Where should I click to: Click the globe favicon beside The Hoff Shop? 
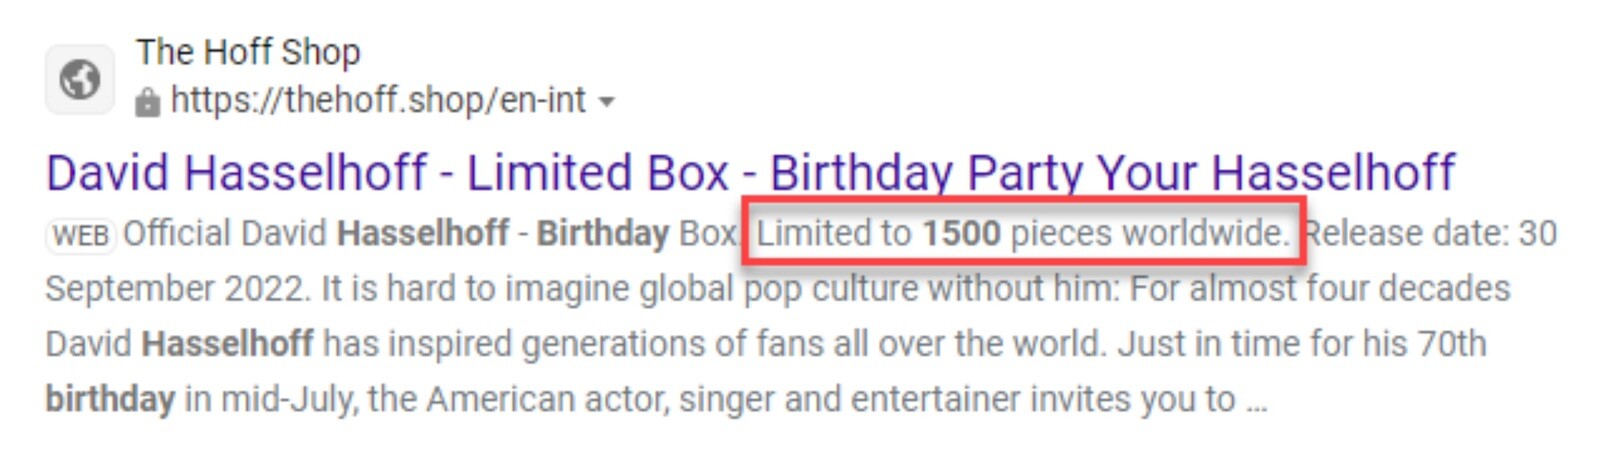point(80,78)
